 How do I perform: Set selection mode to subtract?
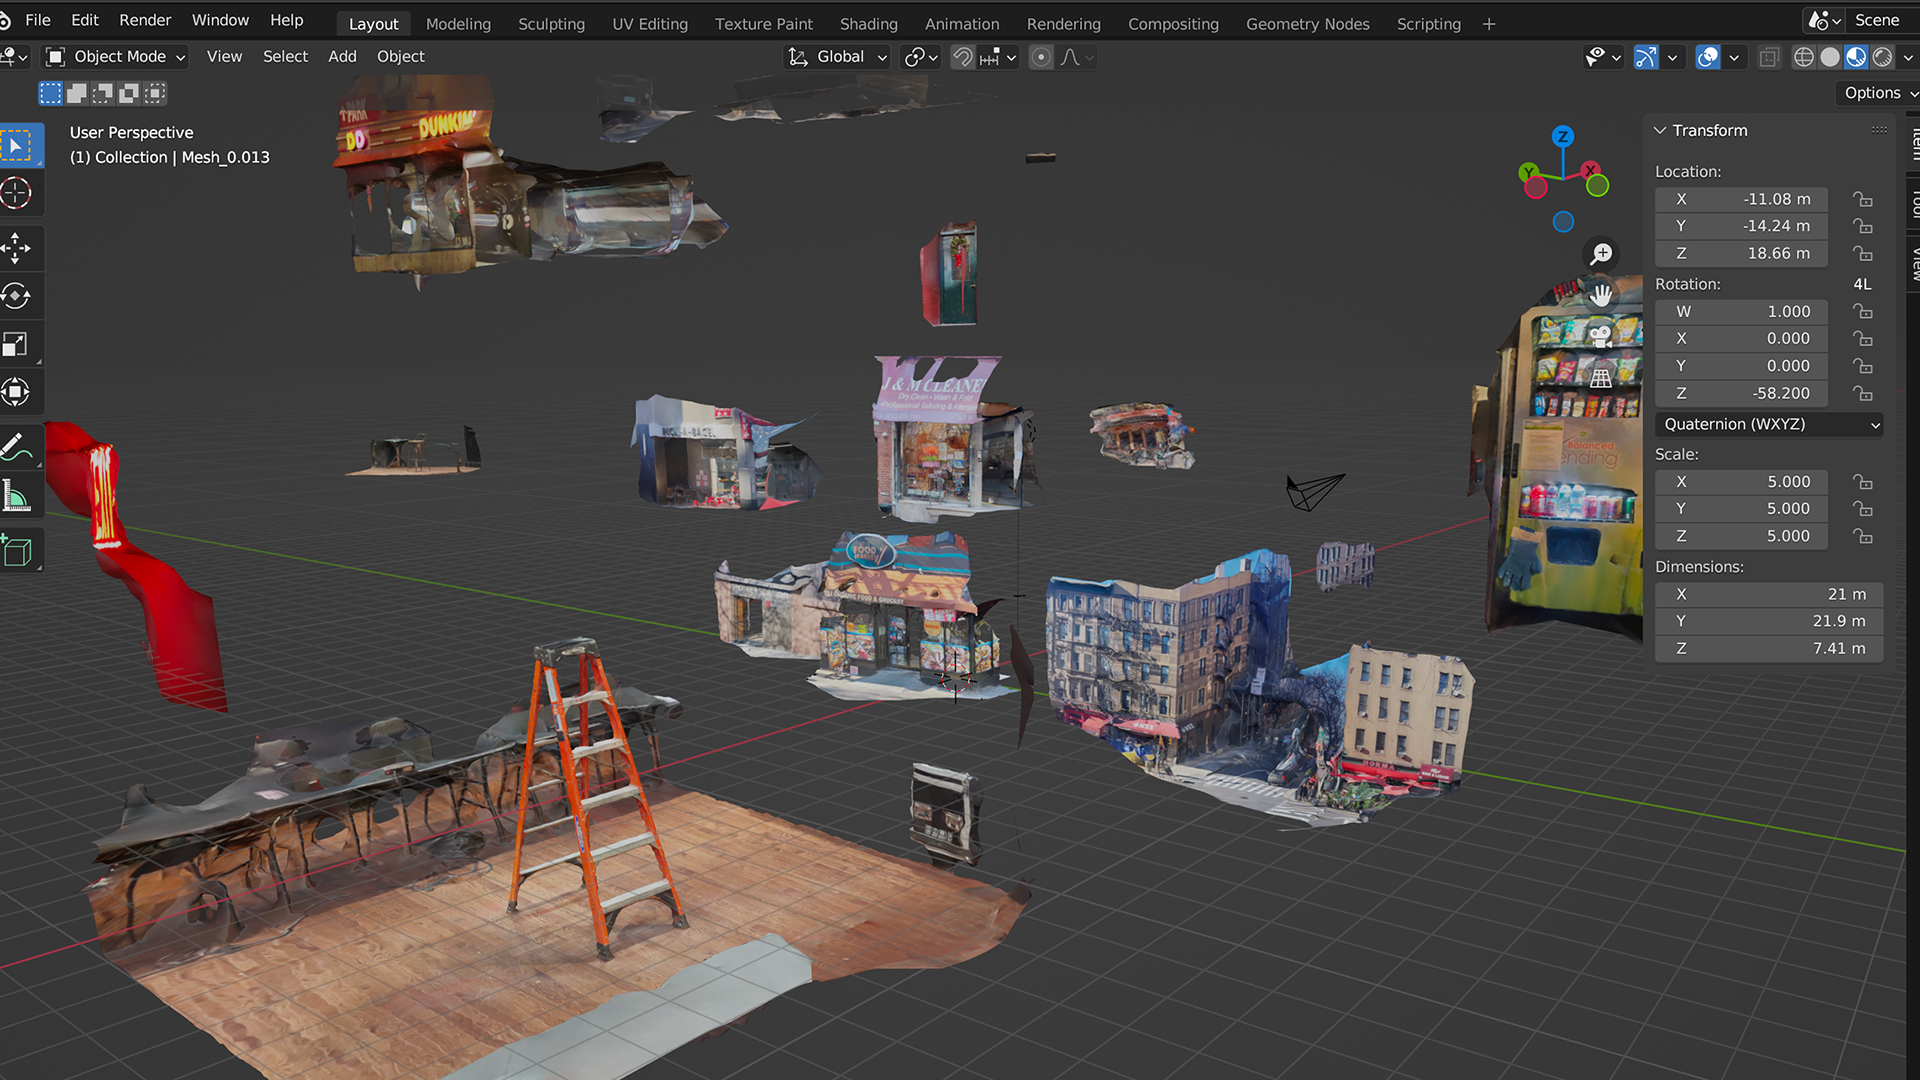(102, 94)
